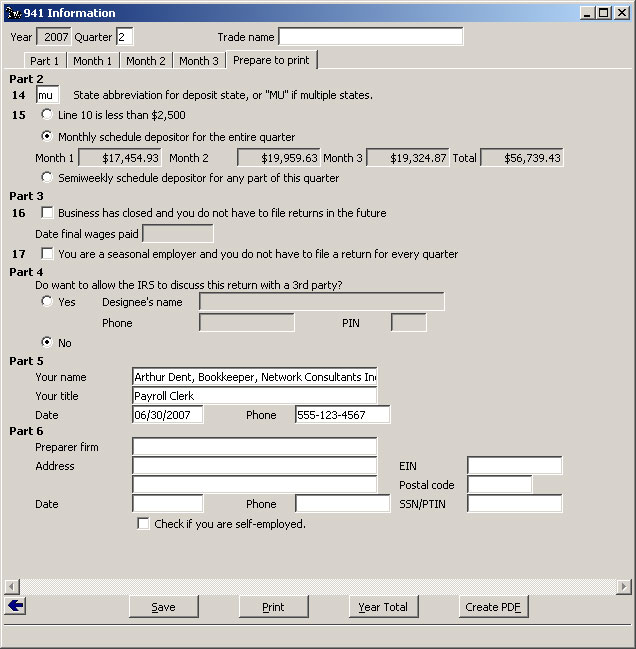Click the Postal code field
Viewport: 636px width, 649px height.
click(499, 484)
